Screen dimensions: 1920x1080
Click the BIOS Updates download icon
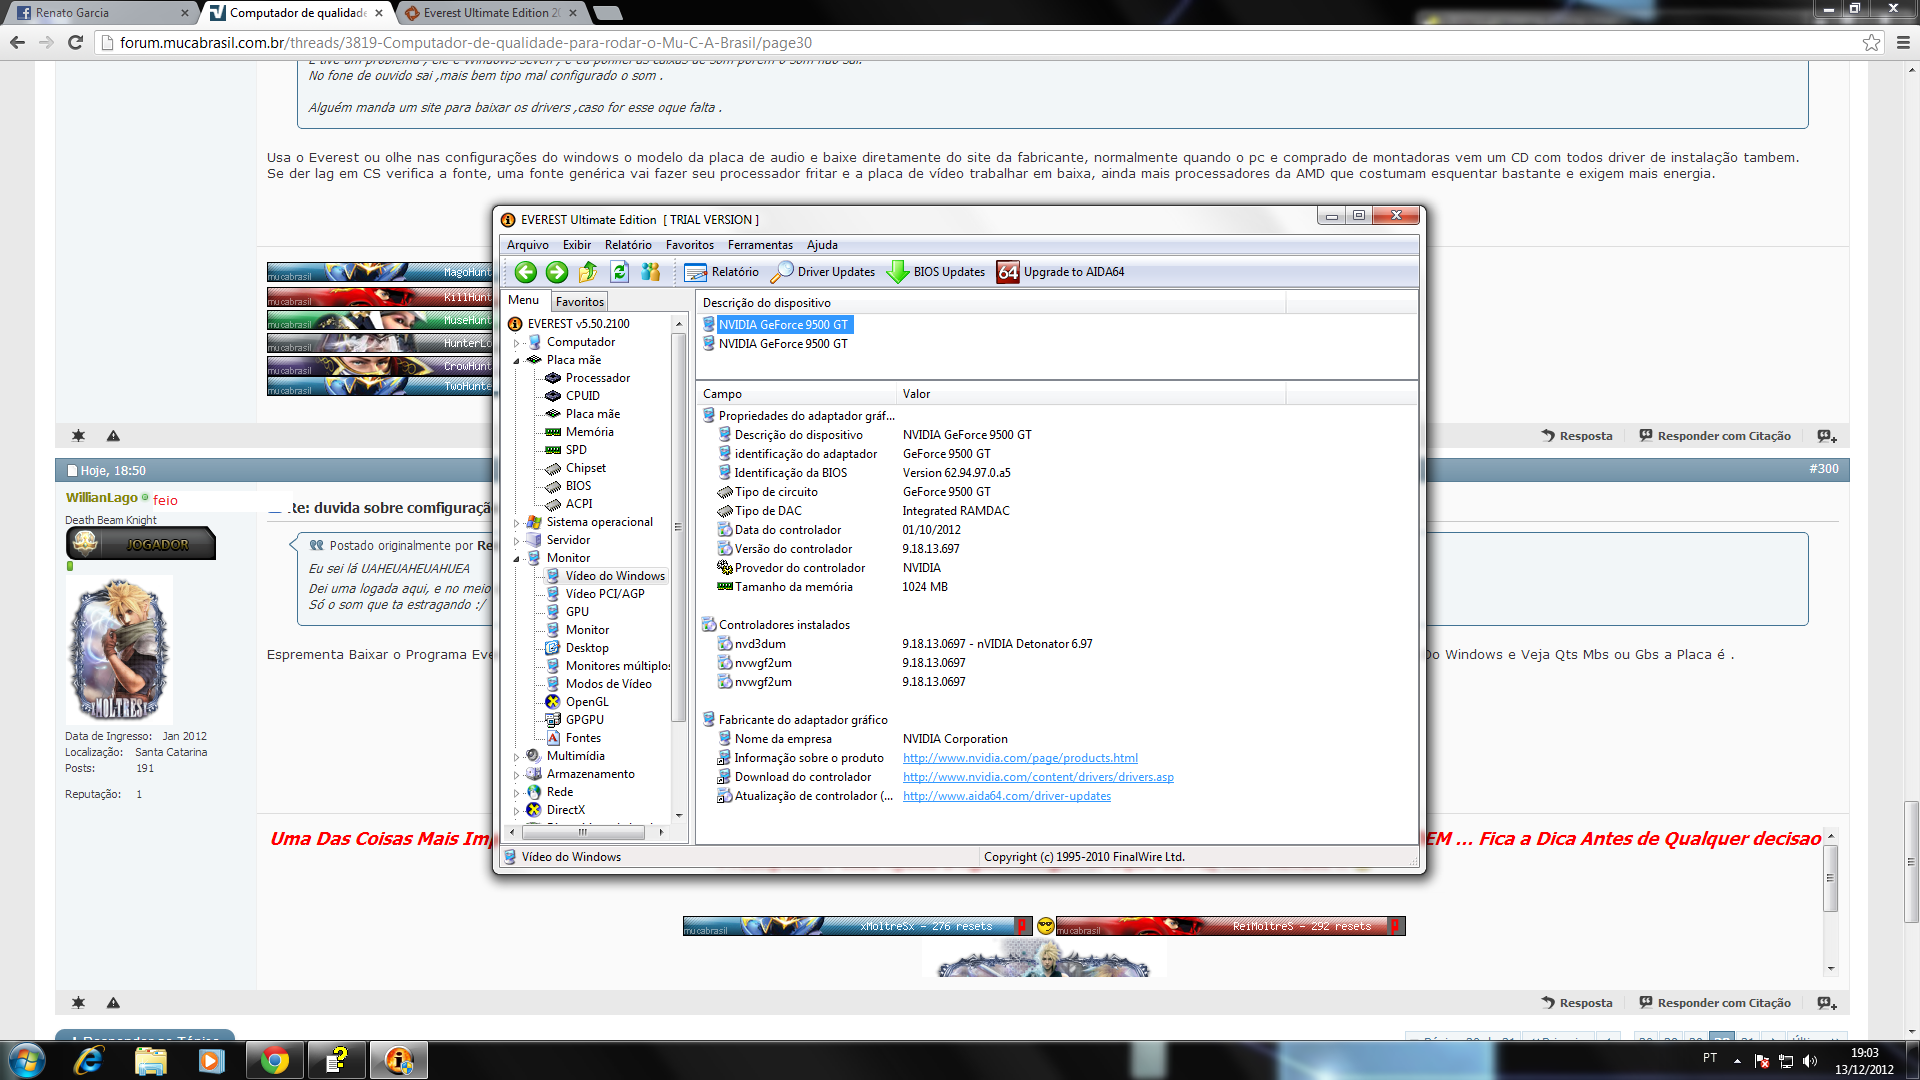pyautogui.click(x=898, y=272)
